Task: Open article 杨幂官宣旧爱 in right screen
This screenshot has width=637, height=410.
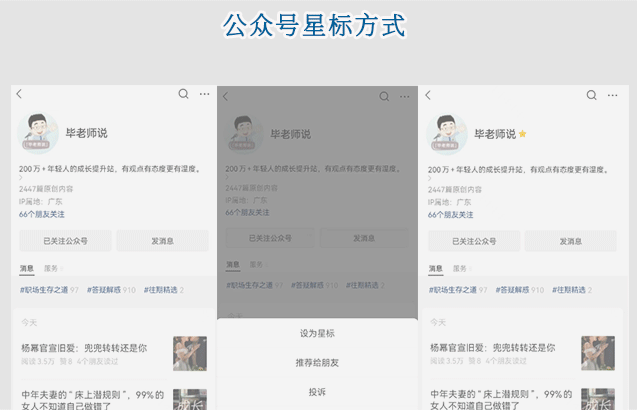Action: [493, 348]
